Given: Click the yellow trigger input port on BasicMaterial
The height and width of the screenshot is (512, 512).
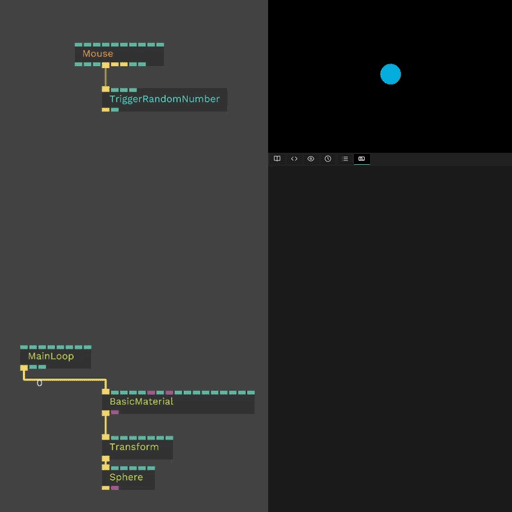Looking at the screenshot, I should [x=106, y=392].
